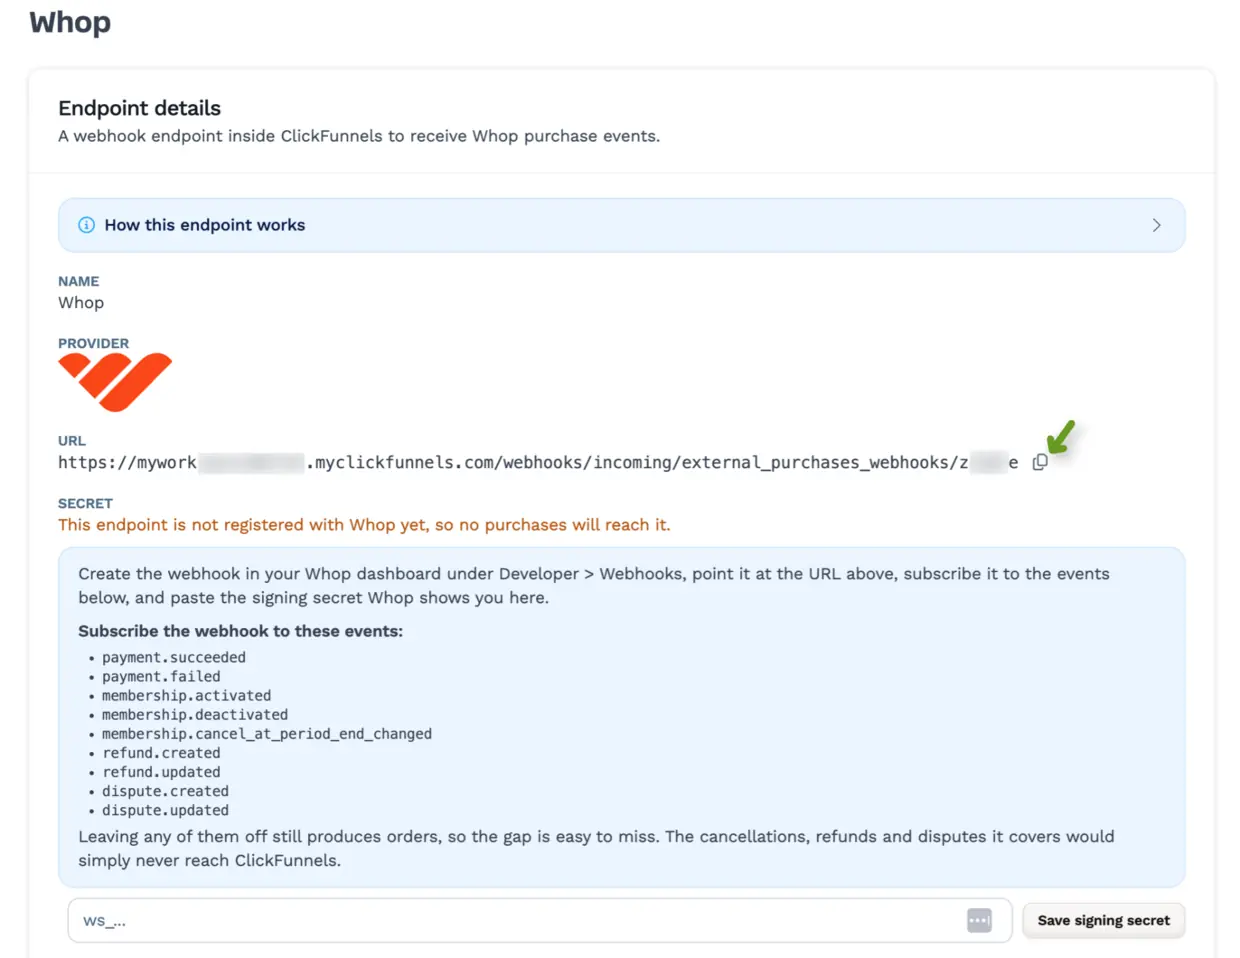Select the membership.activated event text

click(186, 695)
